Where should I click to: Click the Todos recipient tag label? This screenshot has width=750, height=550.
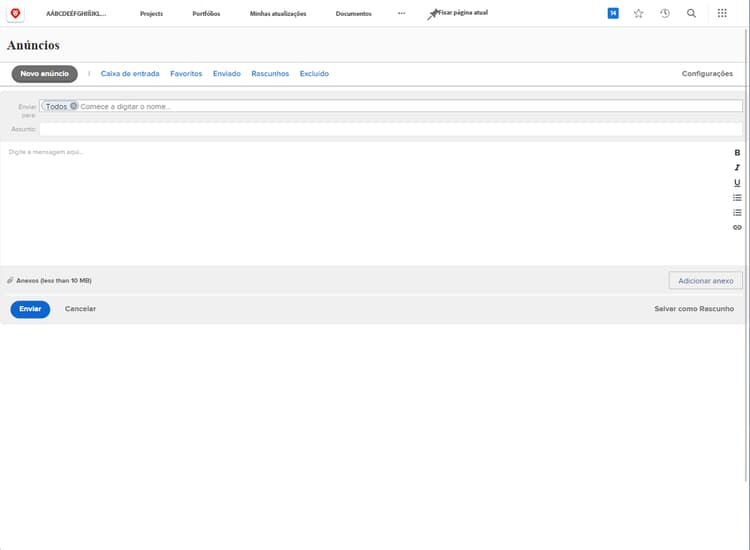coord(56,106)
